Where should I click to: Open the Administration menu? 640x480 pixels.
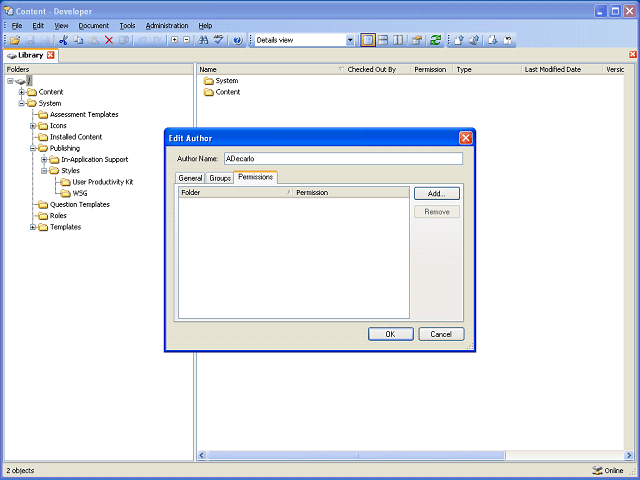point(167,26)
